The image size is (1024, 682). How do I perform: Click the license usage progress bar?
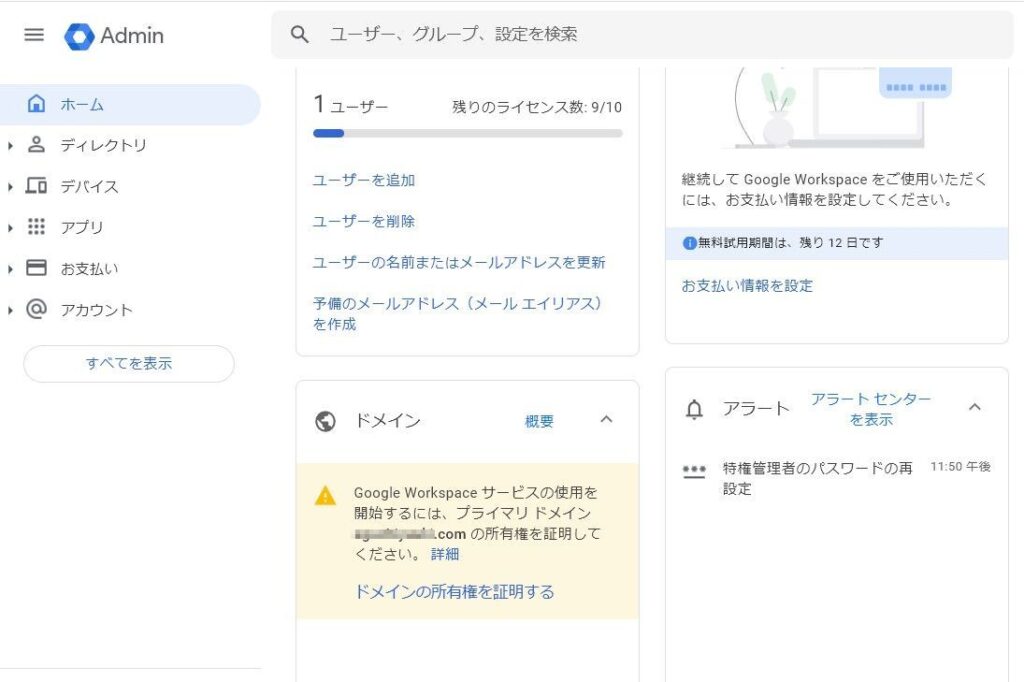tap(467, 133)
